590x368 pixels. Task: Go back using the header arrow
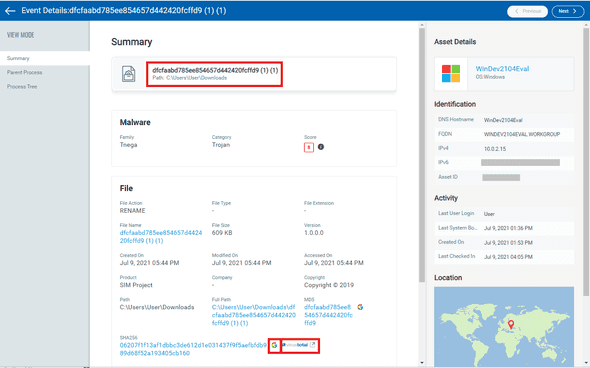click(10, 11)
